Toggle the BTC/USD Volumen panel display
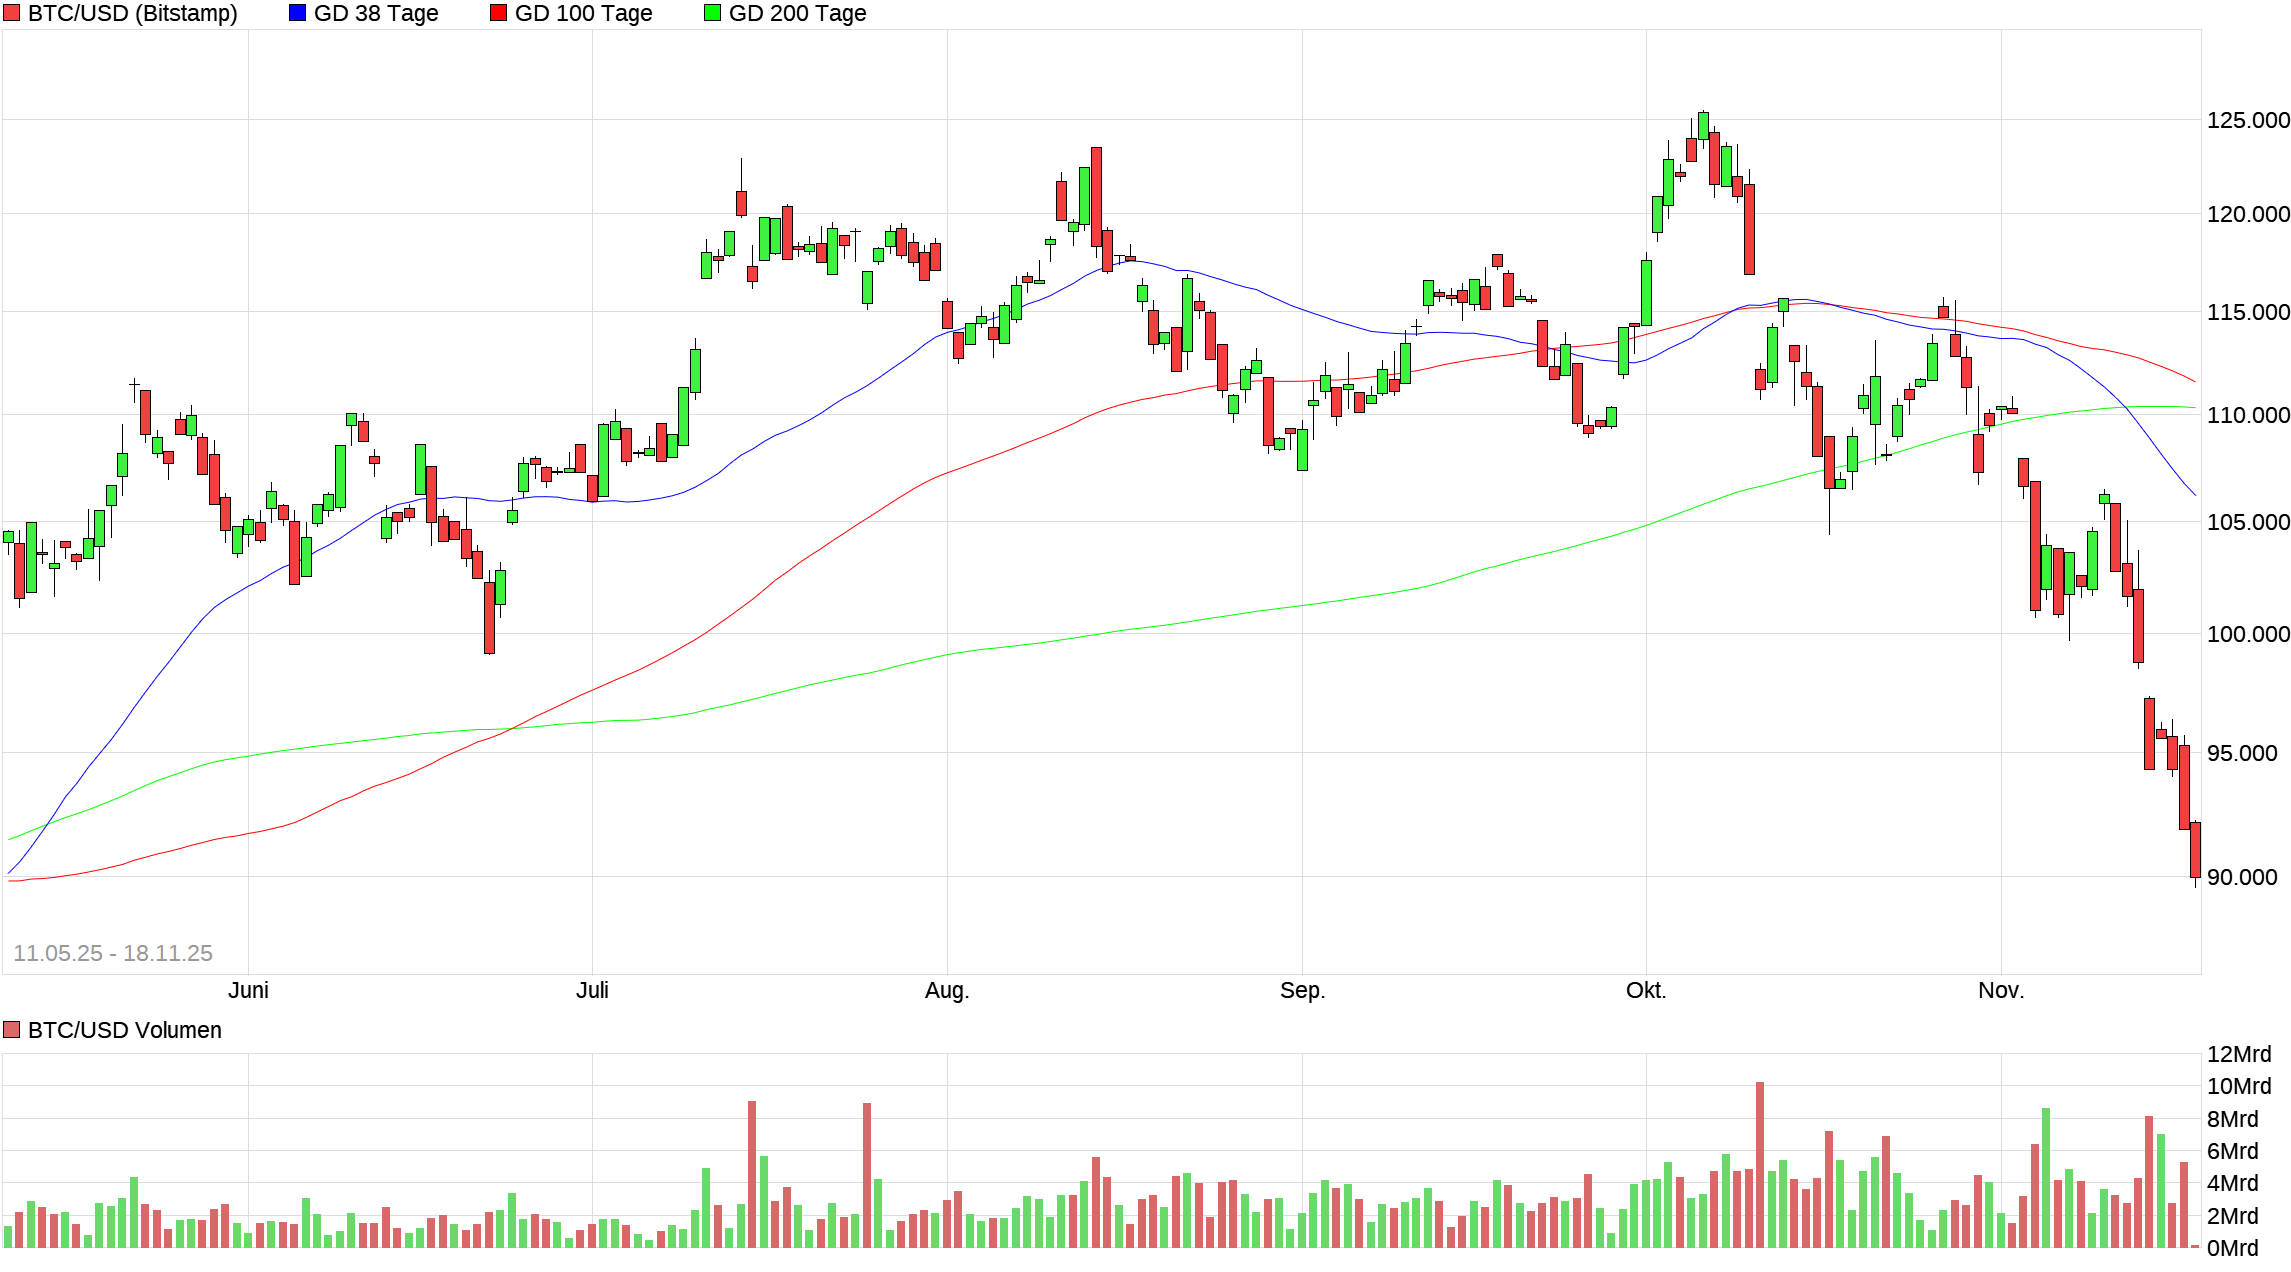The image size is (2291, 1272). click(12, 1030)
